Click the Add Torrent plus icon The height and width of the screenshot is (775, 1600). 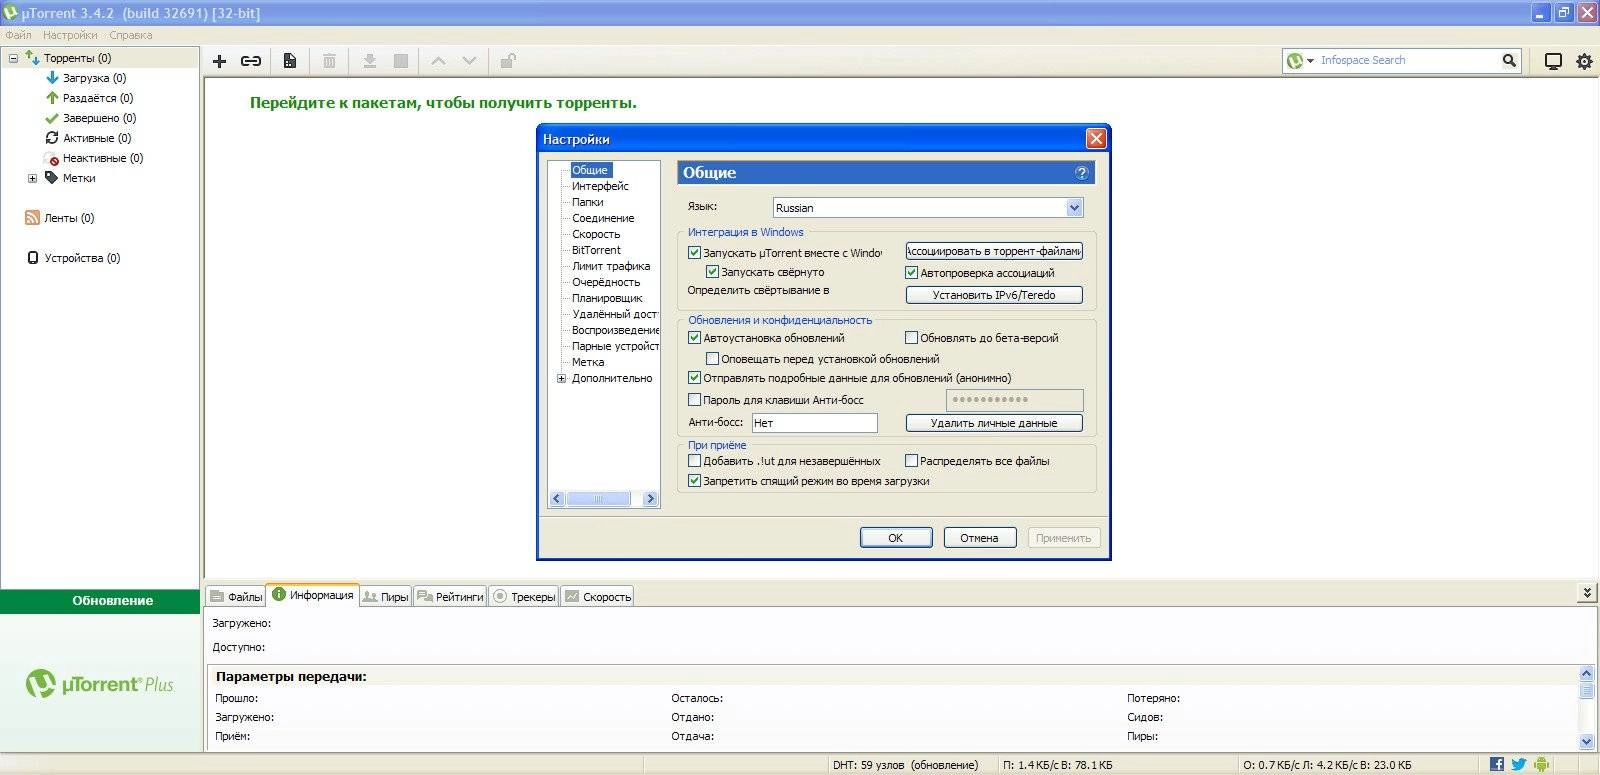click(219, 61)
